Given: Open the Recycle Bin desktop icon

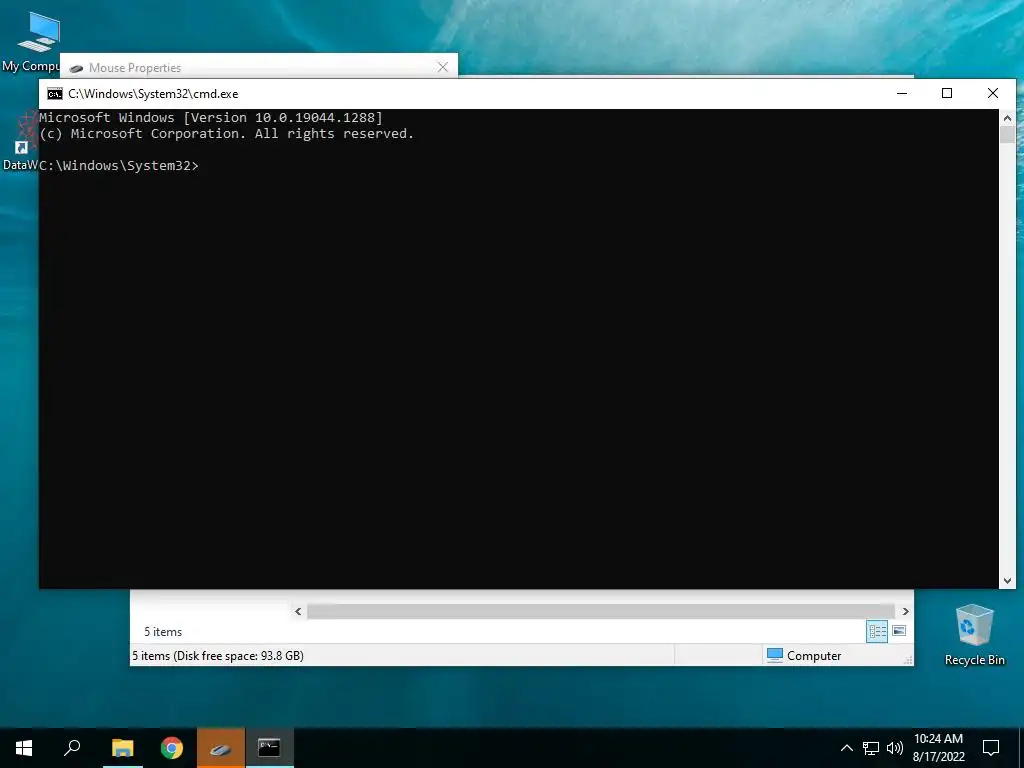Looking at the screenshot, I should coord(974,635).
